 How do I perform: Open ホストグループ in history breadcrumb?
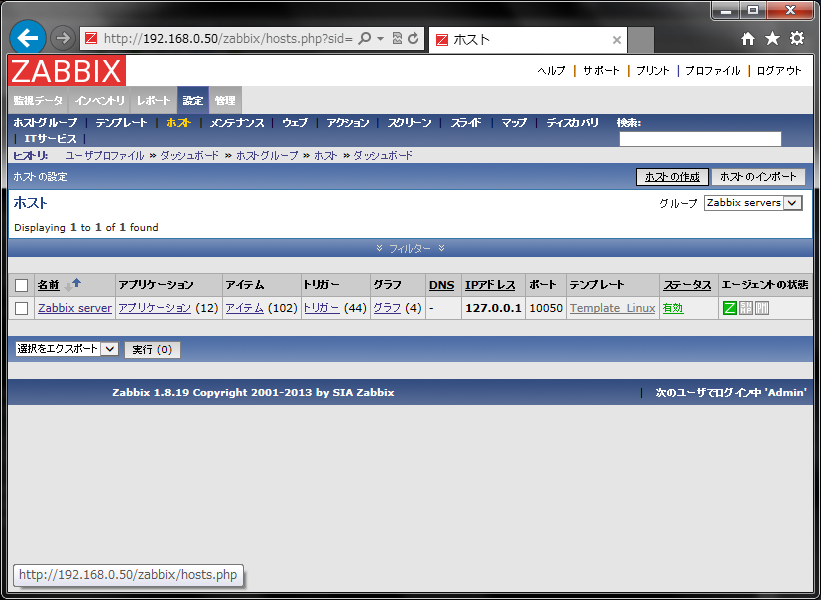267,155
